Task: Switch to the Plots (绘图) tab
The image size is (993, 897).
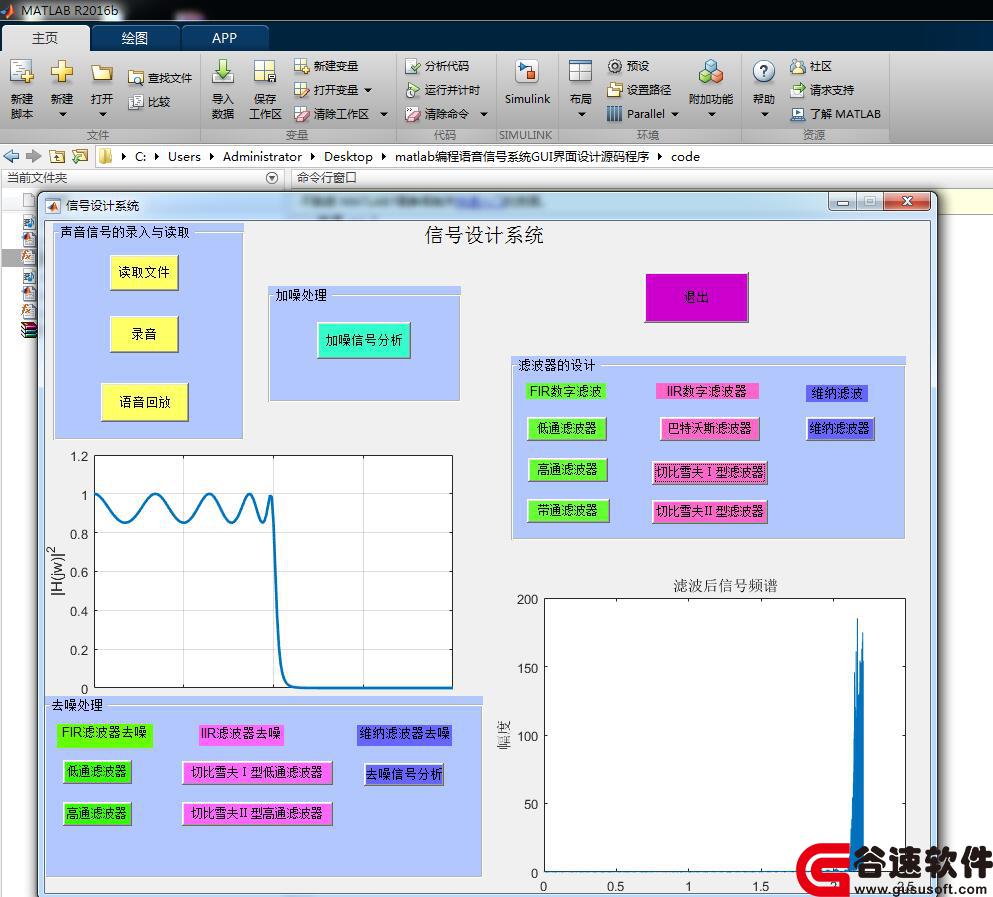Action: (x=135, y=38)
